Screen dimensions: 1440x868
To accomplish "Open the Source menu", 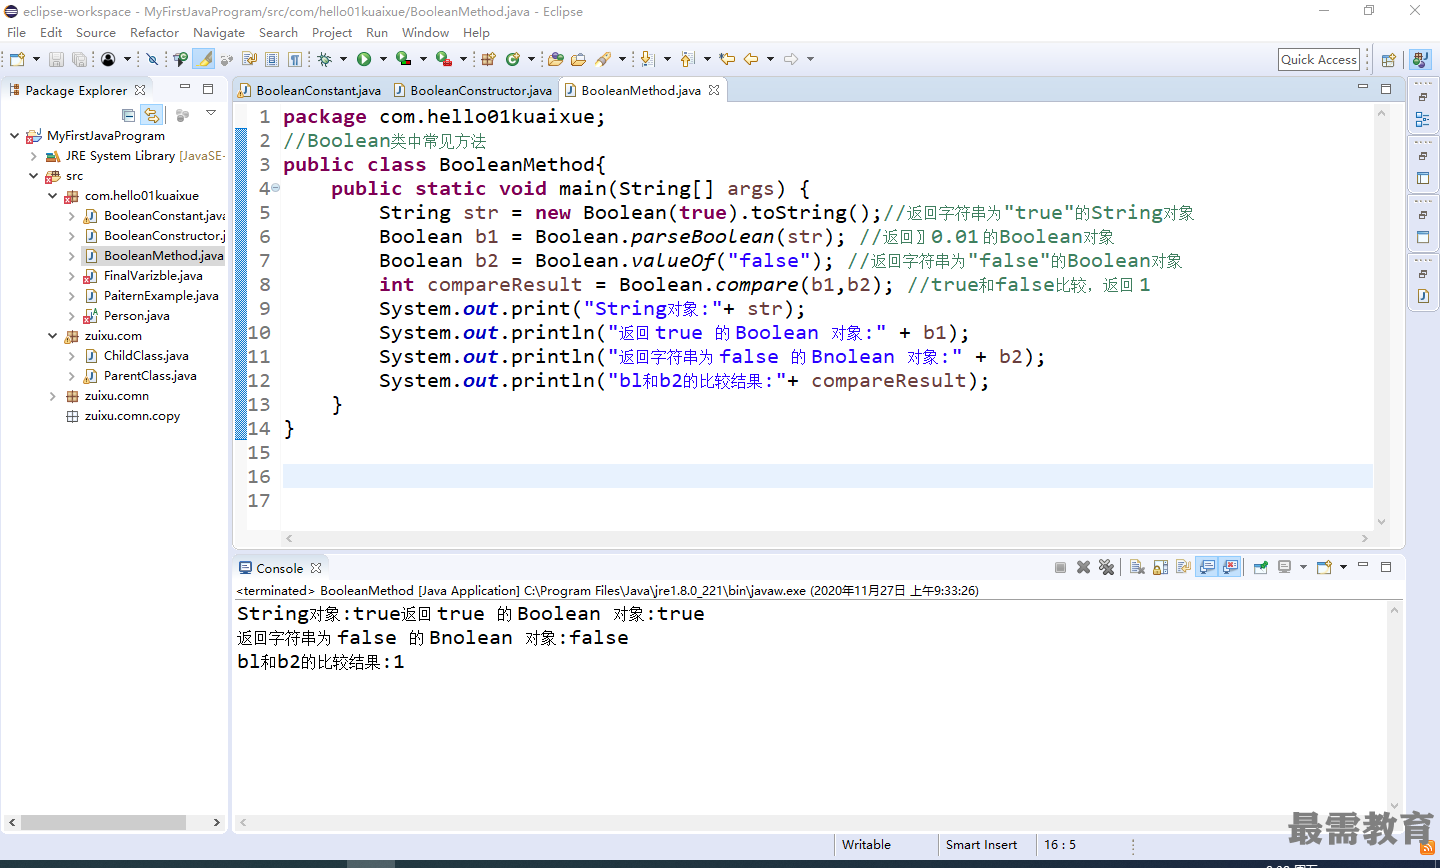I will point(96,32).
